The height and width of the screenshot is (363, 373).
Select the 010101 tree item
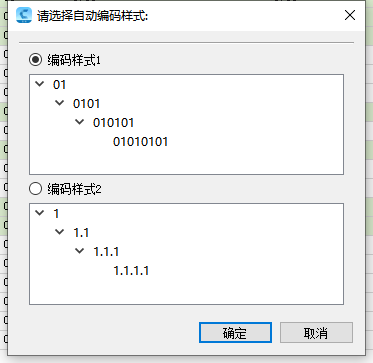pos(113,123)
